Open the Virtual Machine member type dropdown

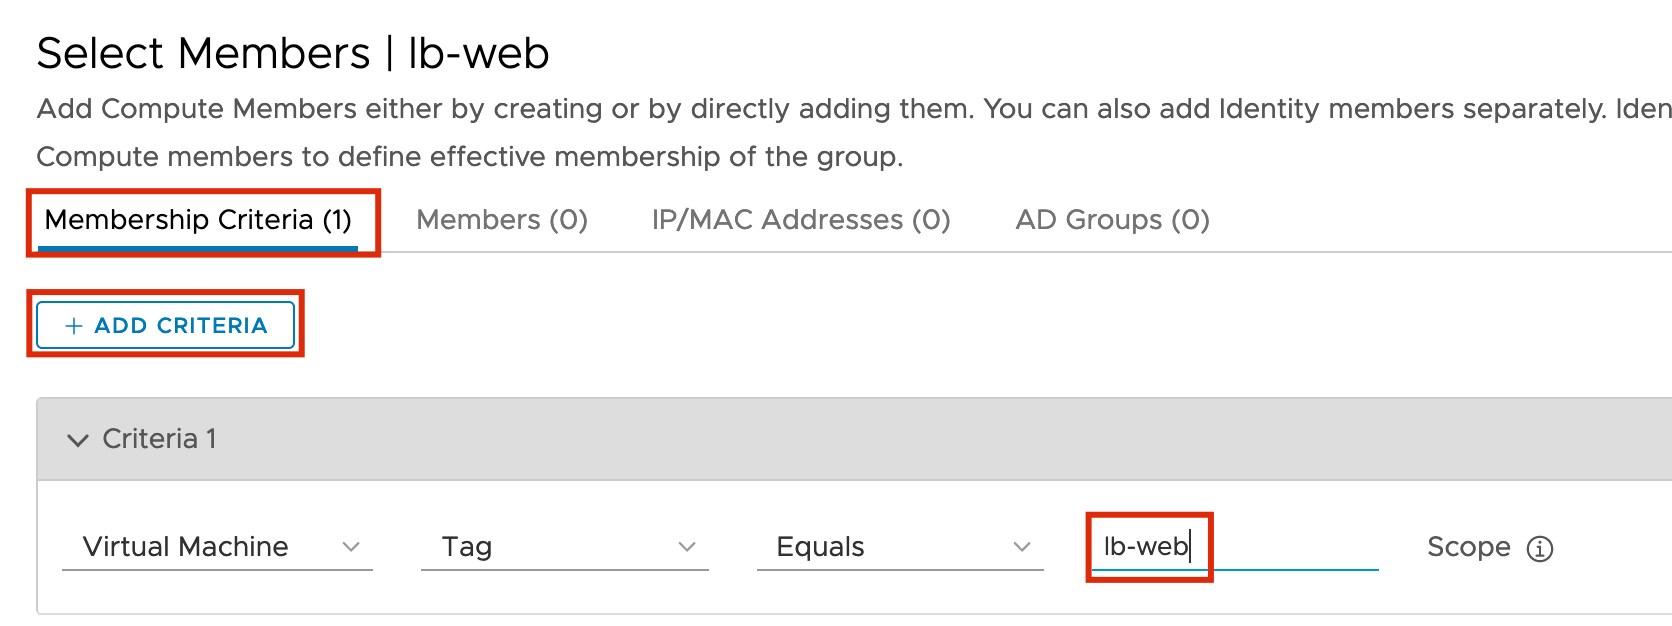coord(217,547)
